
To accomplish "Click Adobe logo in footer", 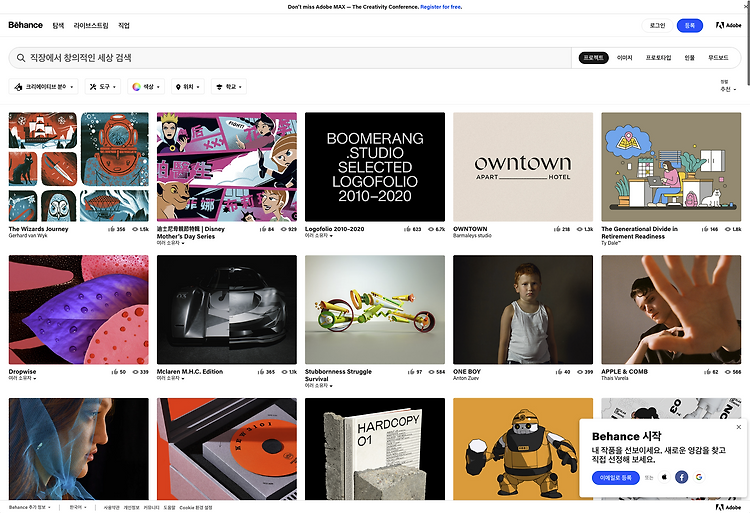I will click(728, 507).
